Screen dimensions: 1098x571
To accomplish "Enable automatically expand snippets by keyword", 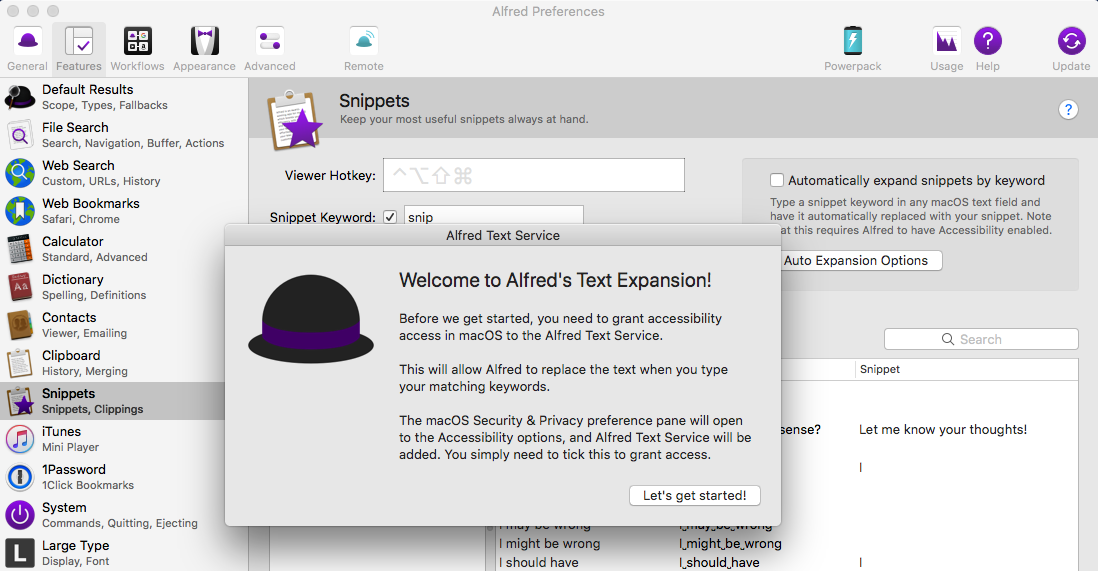I will pyautogui.click(x=777, y=180).
